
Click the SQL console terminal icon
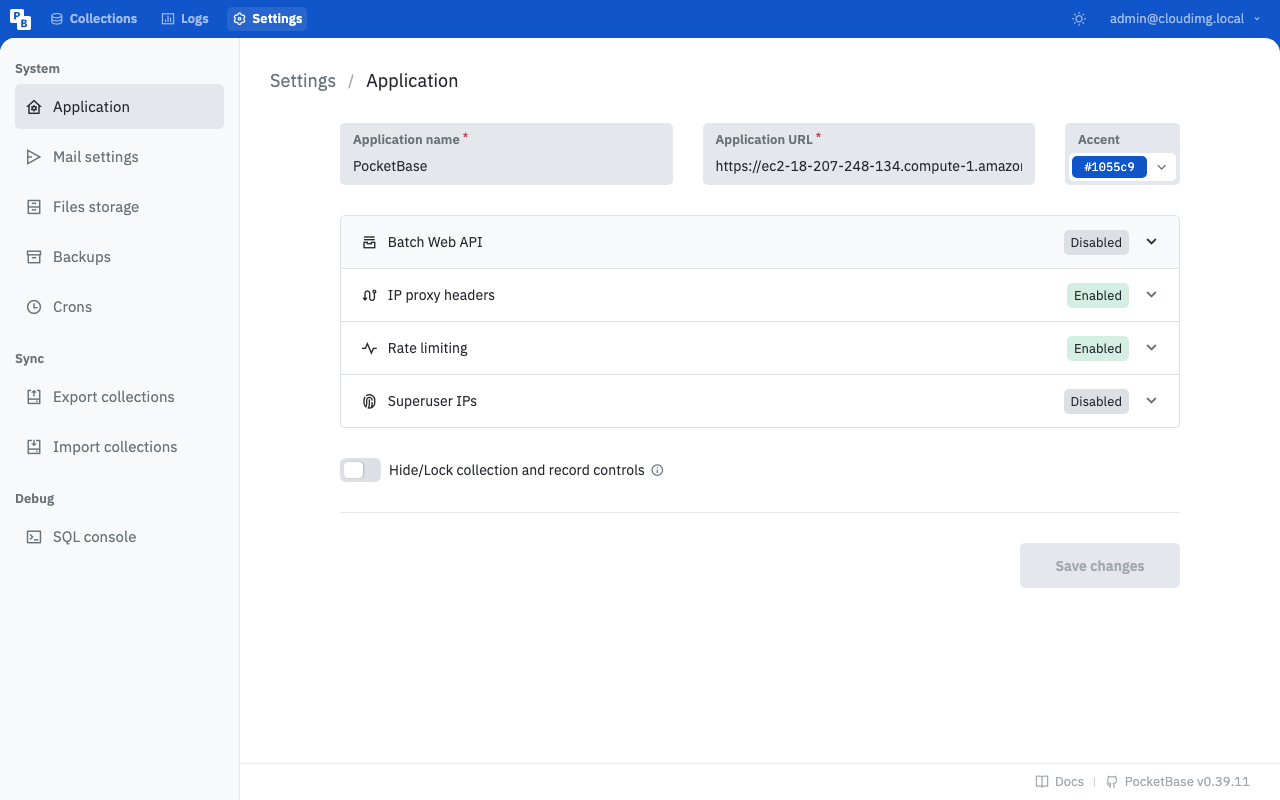(x=34, y=537)
